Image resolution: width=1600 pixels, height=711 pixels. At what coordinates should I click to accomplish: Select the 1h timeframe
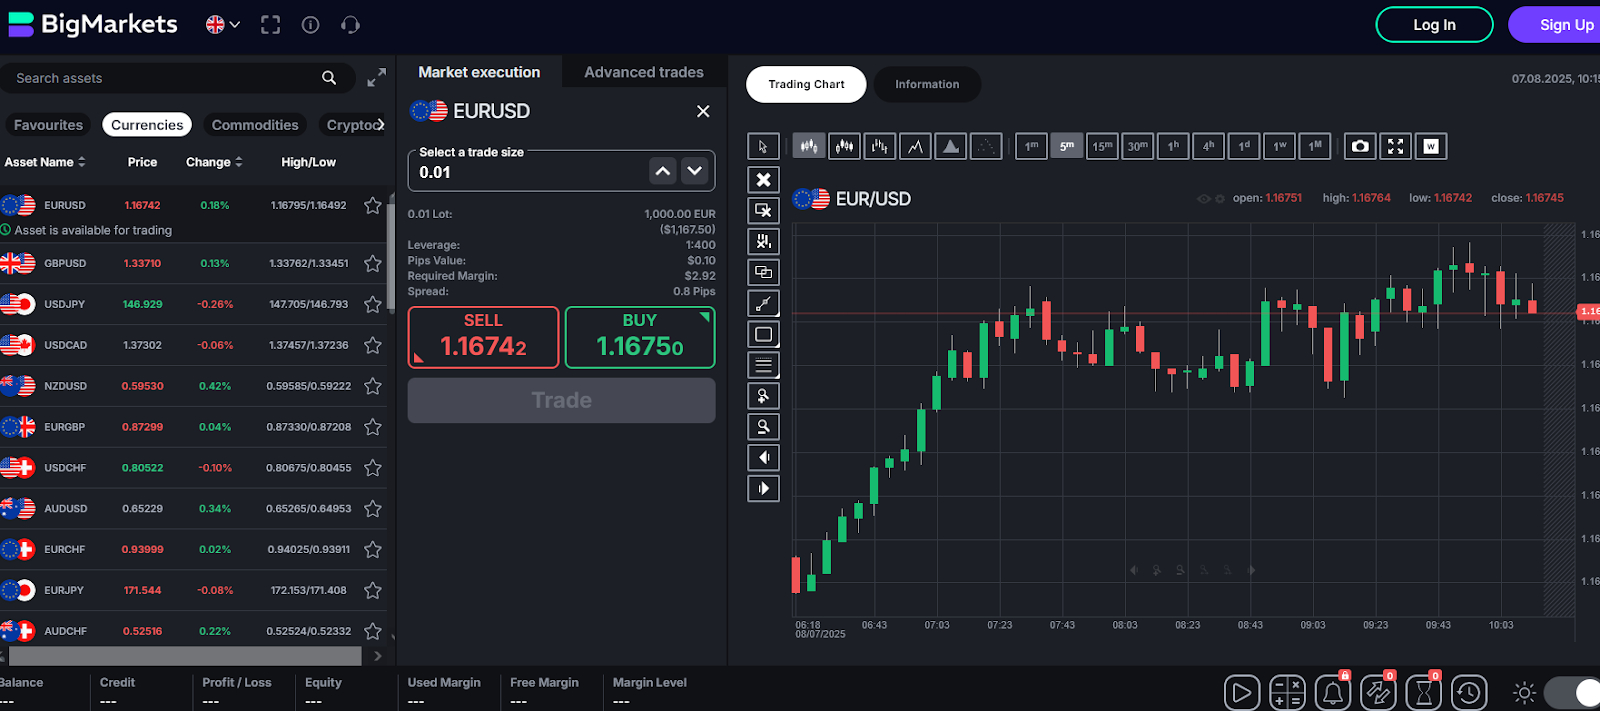point(1173,146)
